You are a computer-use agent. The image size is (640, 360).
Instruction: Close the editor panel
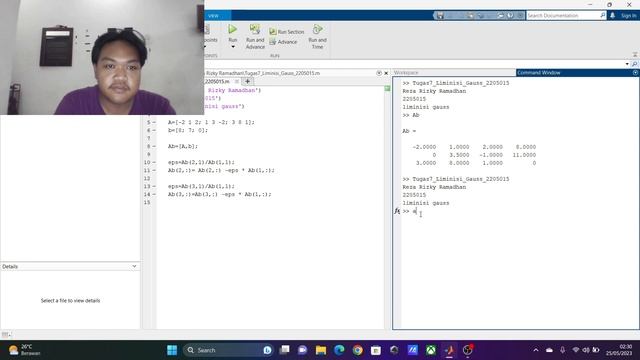coord(386,73)
